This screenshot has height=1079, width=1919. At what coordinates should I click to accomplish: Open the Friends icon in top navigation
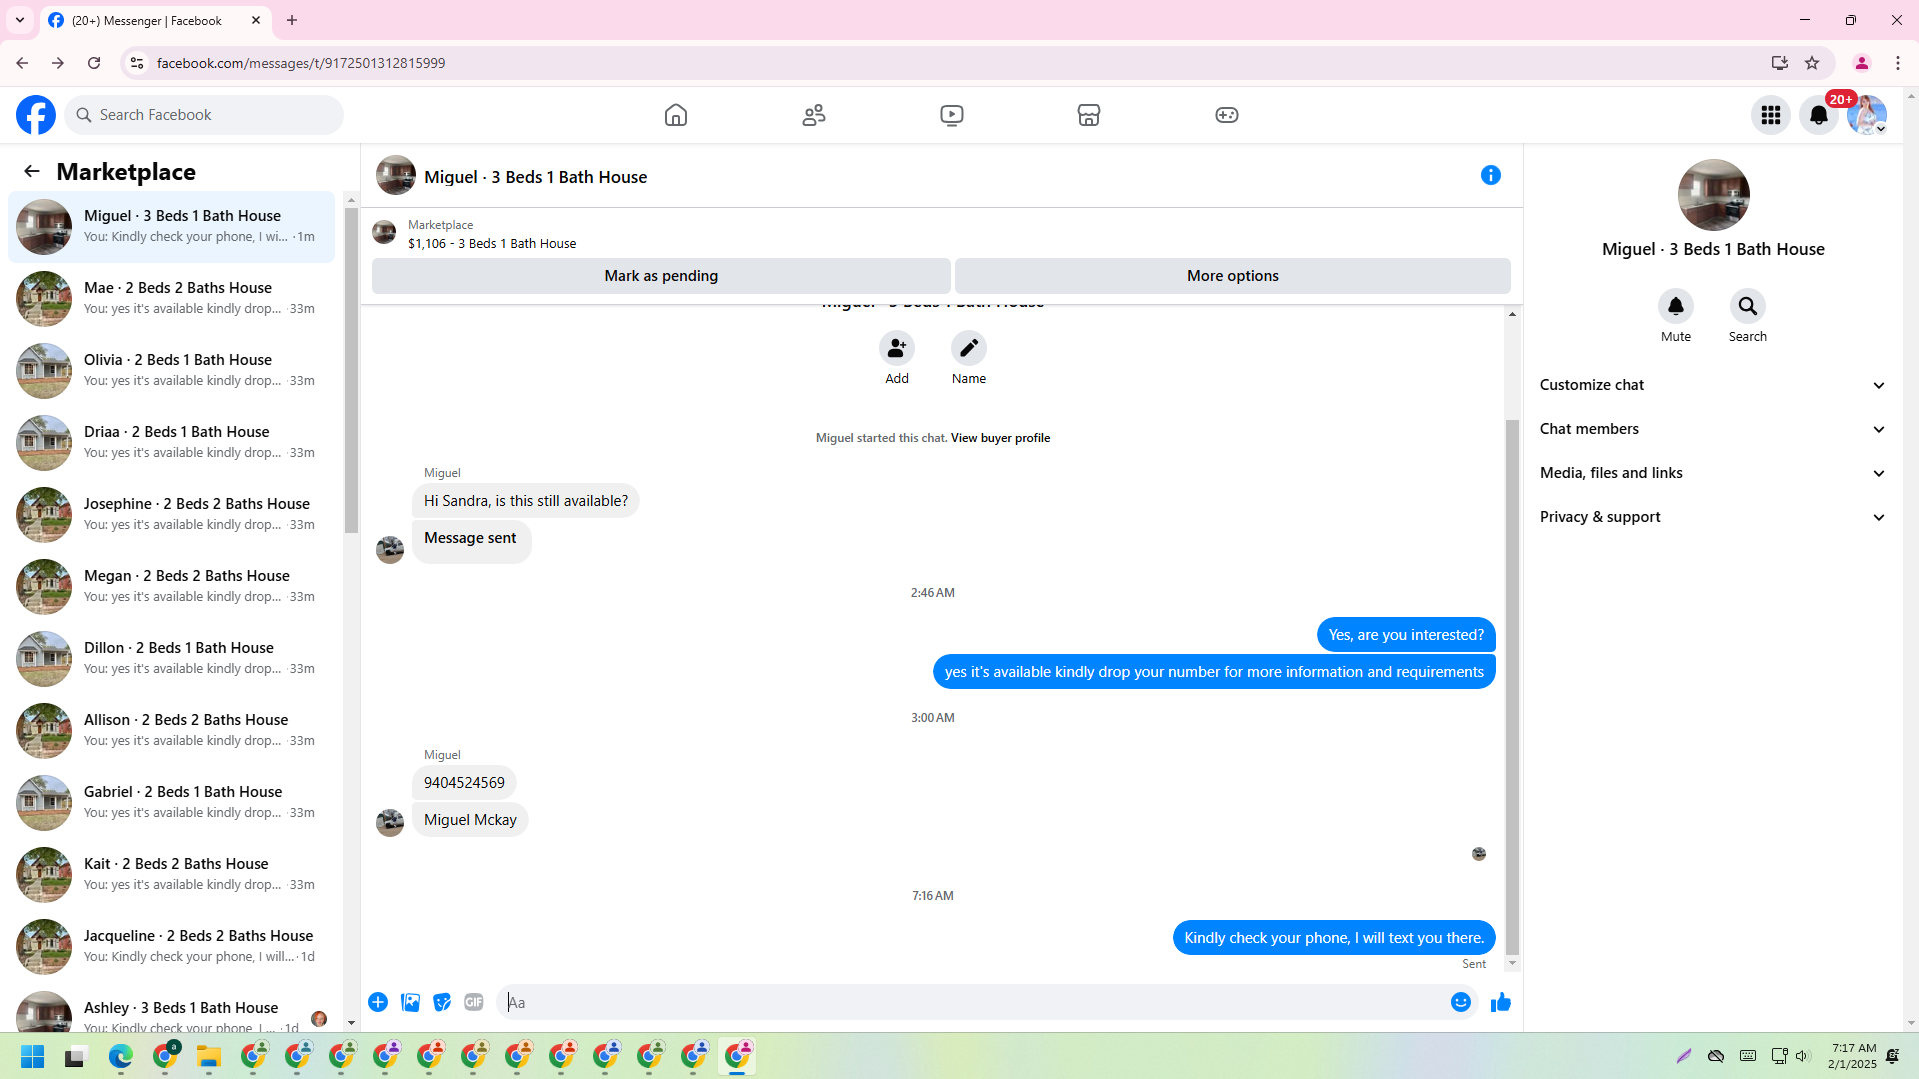tap(814, 115)
